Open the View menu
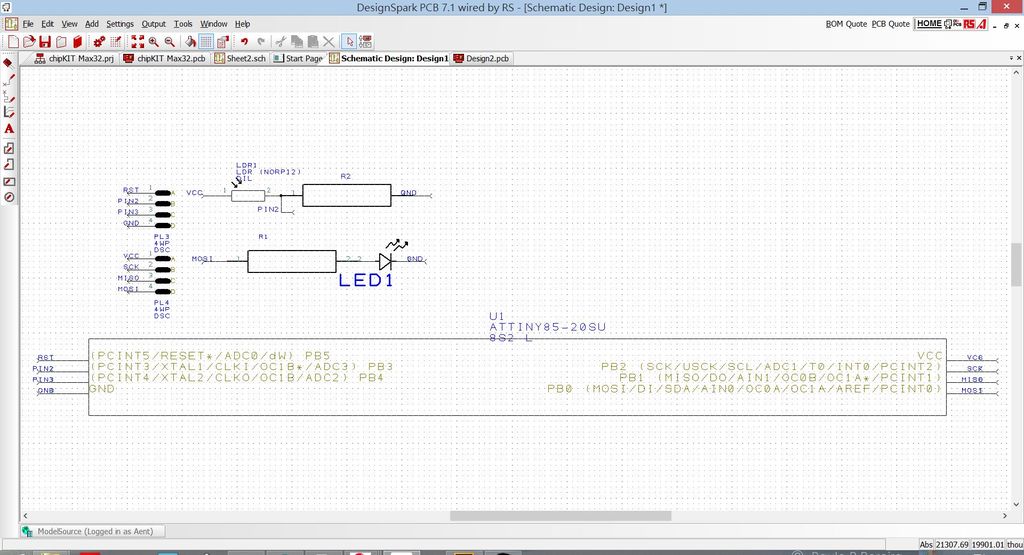The width and height of the screenshot is (1024, 555). tap(69, 24)
